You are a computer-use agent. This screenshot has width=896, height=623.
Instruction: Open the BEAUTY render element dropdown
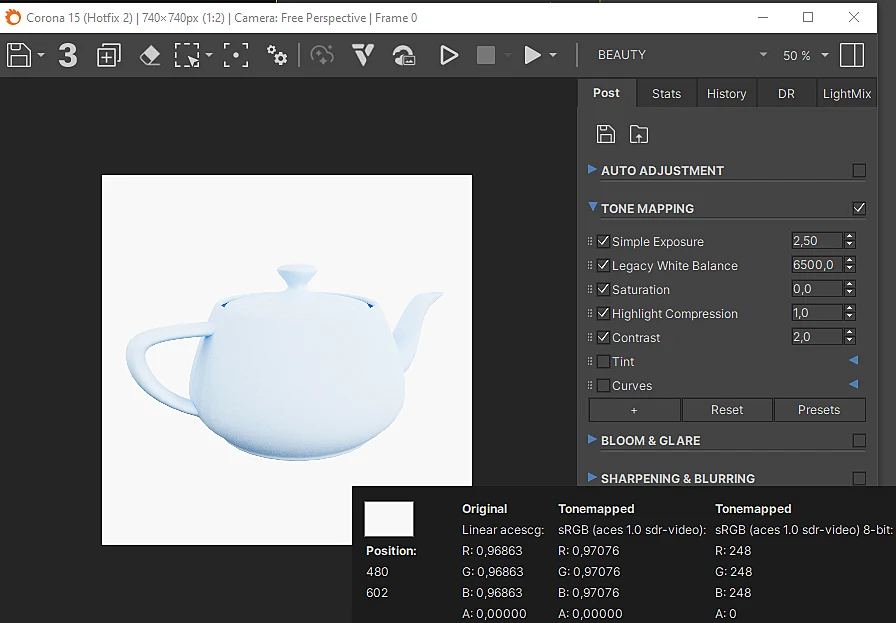coord(681,55)
